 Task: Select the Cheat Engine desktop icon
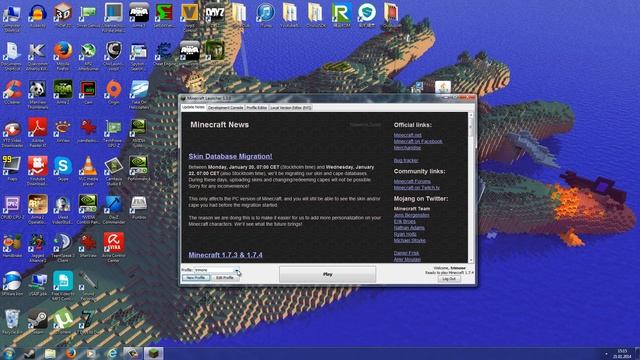click(x=164, y=53)
